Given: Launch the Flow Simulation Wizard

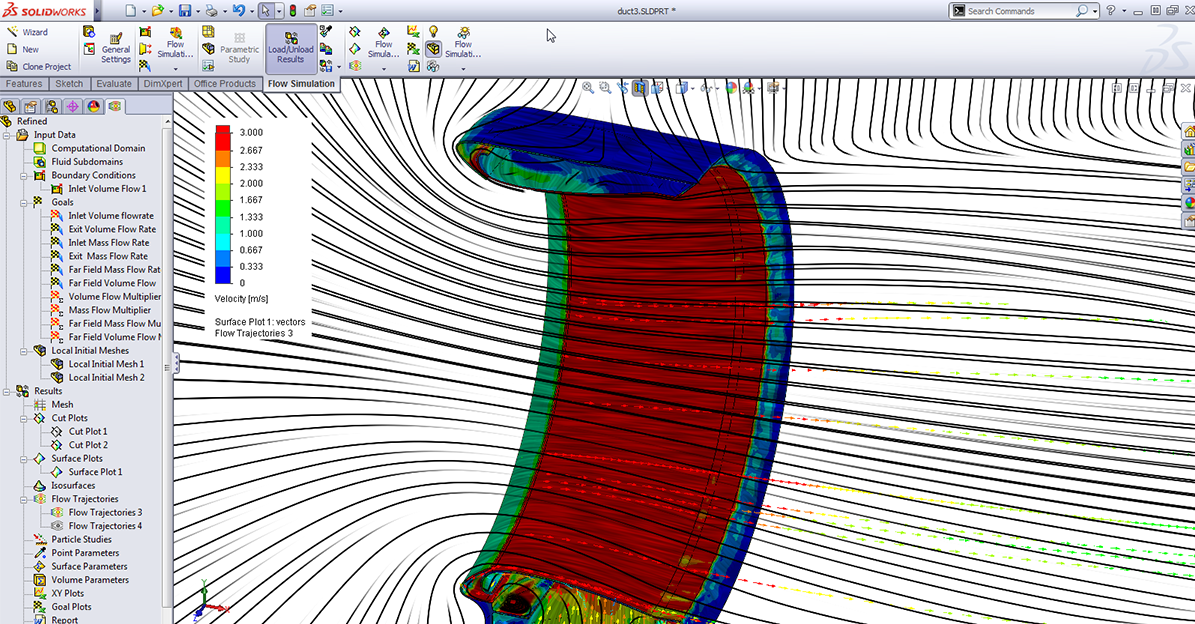Looking at the screenshot, I should tap(34, 32).
